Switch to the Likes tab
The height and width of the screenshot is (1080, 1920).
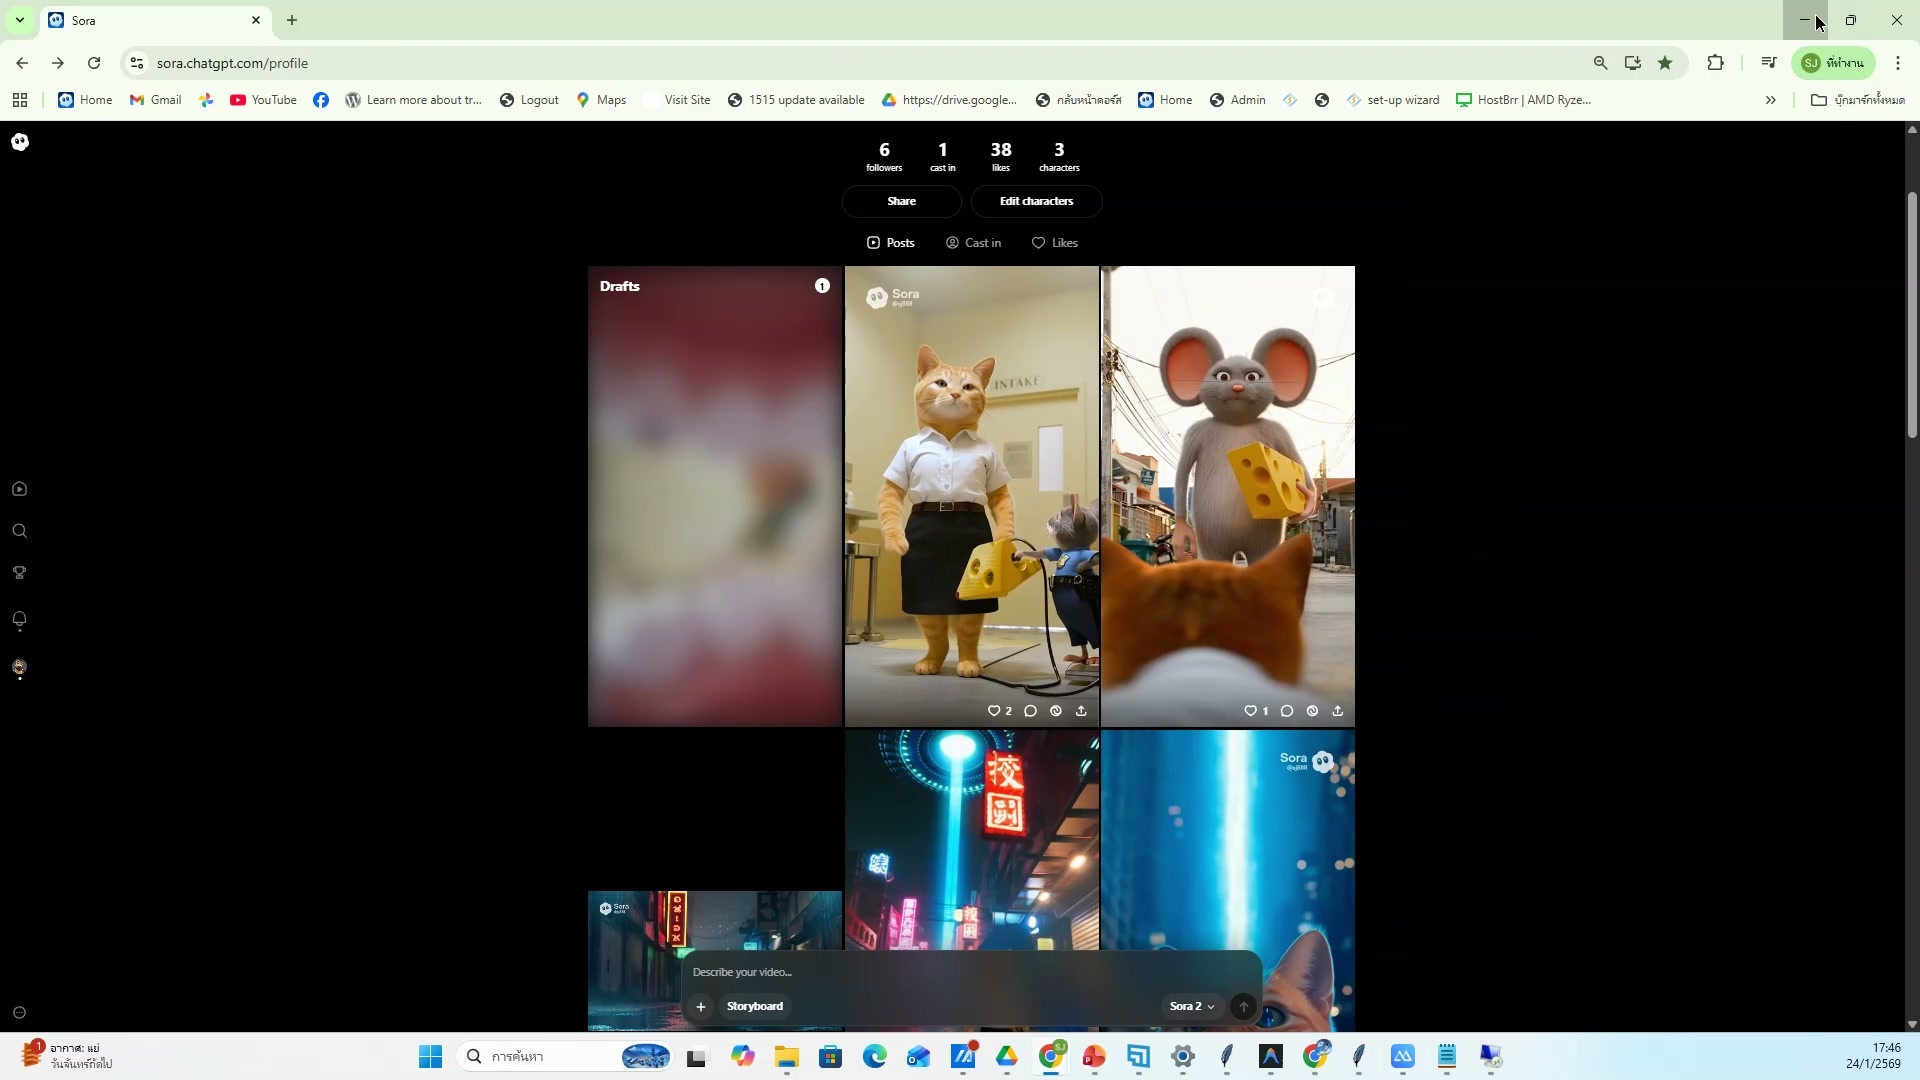pos(1055,243)
